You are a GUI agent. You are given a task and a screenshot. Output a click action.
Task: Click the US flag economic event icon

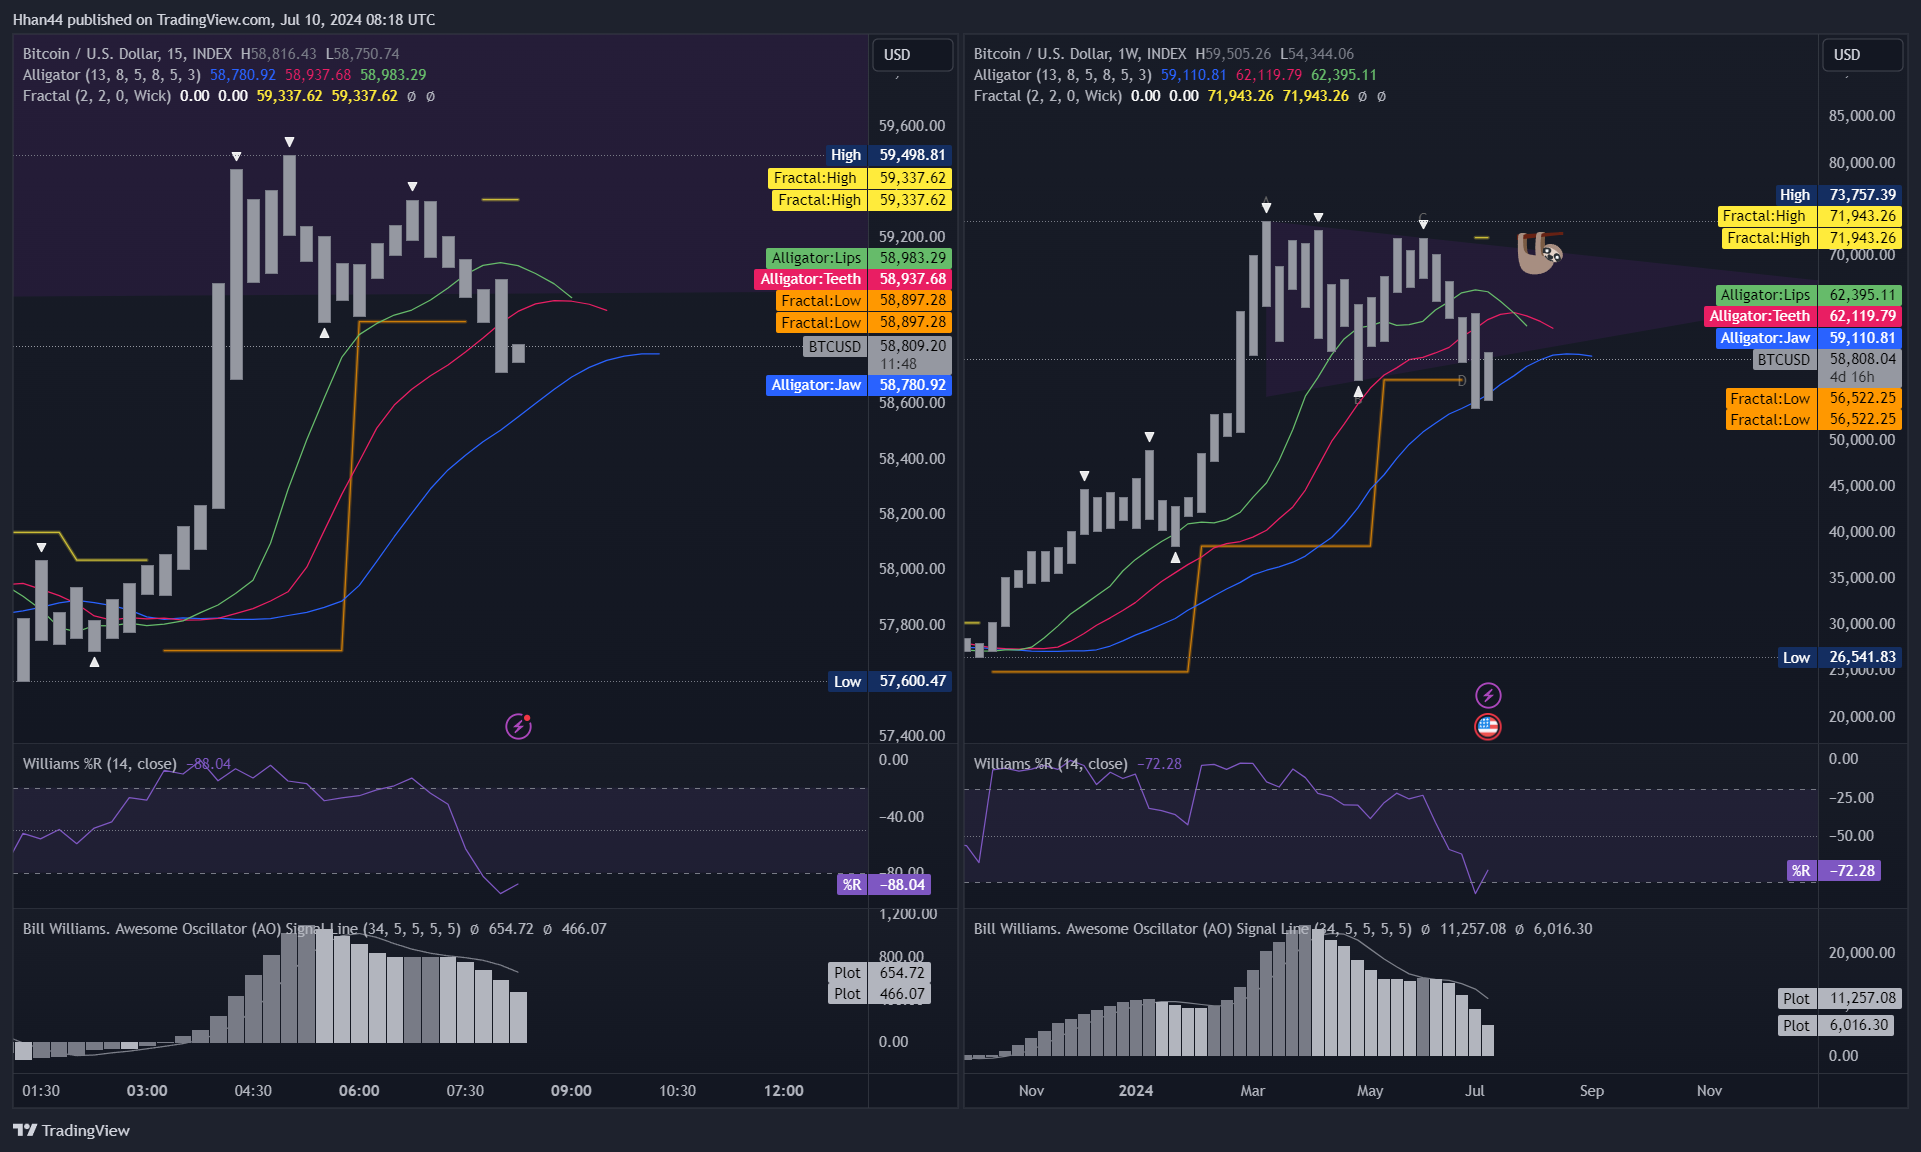pos(1488,727)
